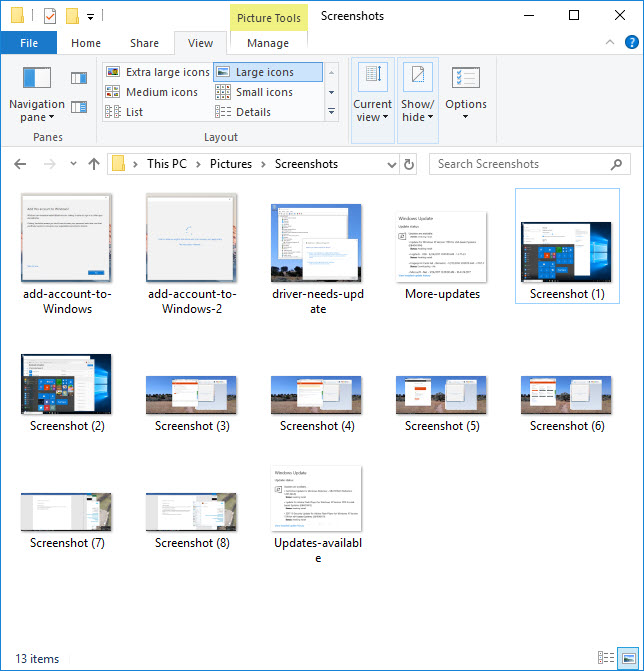Collapse the ribbon with the chevron
Image resolution: width=644 pixels, height=671 pixels.
[x=610, y=42]
